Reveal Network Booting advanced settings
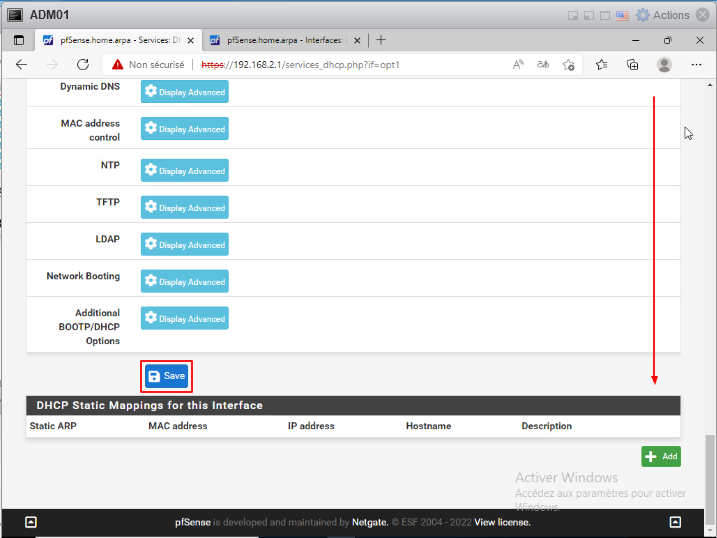The image size is (717, 538). tap(184, 282)
